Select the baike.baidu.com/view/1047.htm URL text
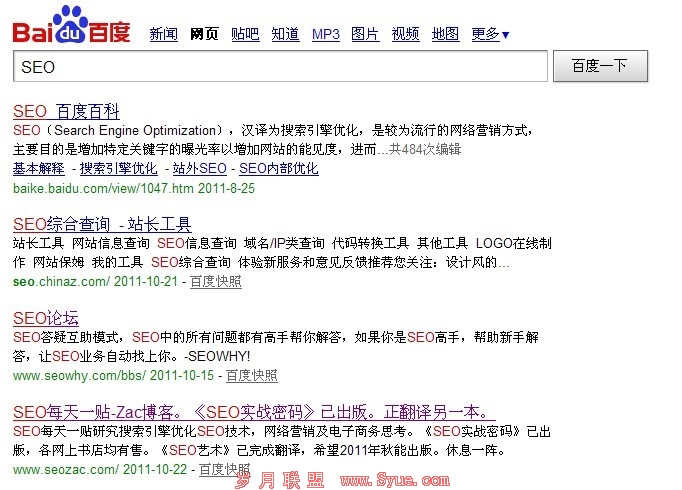 click(104, 188)
